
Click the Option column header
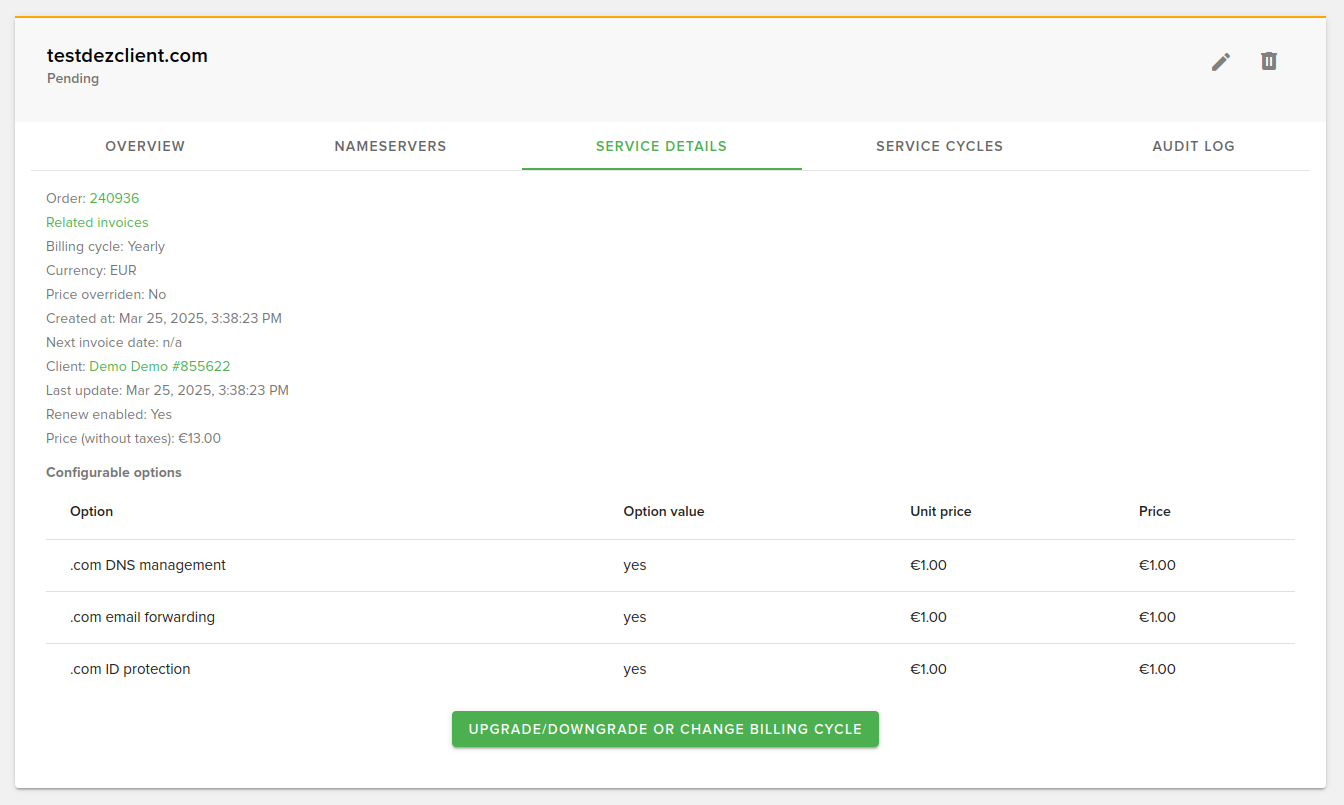point(91,511)
